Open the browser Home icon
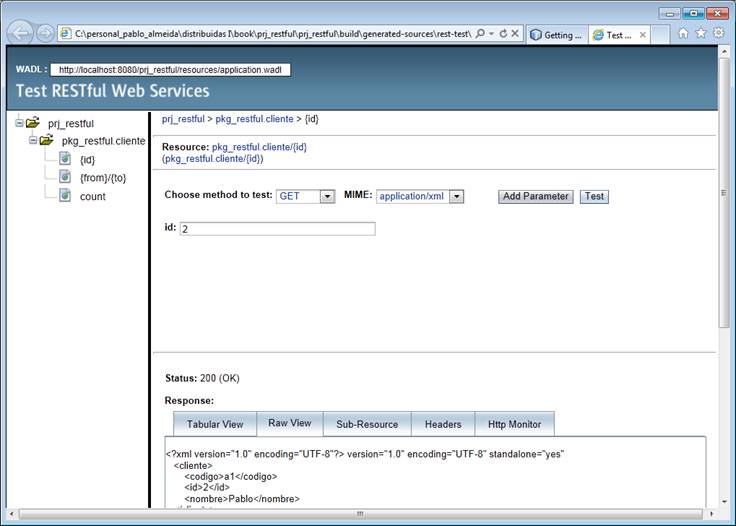The width and height of the screenshot is (736, 526). tap(683, 33)
